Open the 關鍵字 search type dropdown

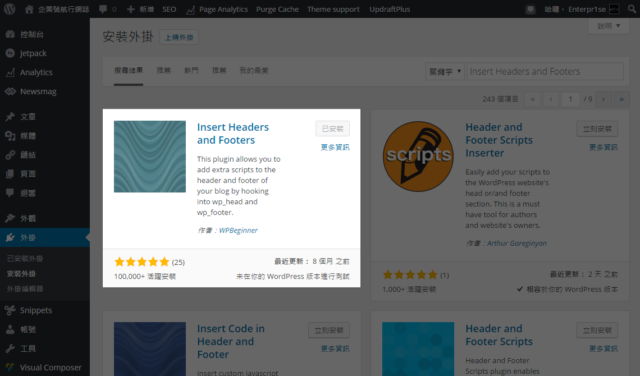point(444,71)
